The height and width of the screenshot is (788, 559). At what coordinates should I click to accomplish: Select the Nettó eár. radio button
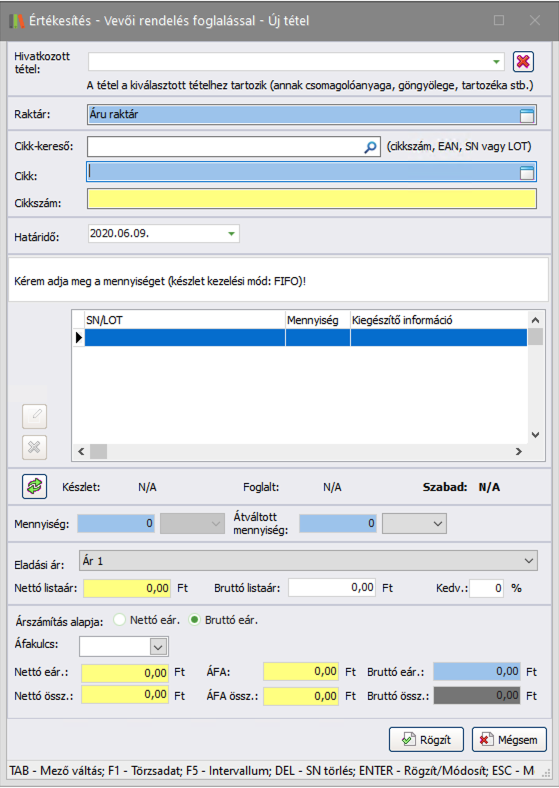[120, 620]
